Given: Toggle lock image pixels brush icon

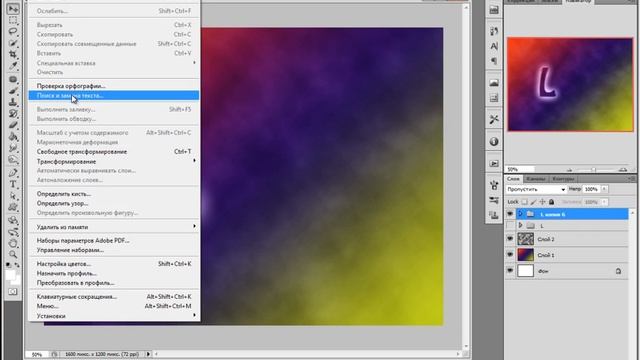Looking at the screenshot, I should pos(533,202).
